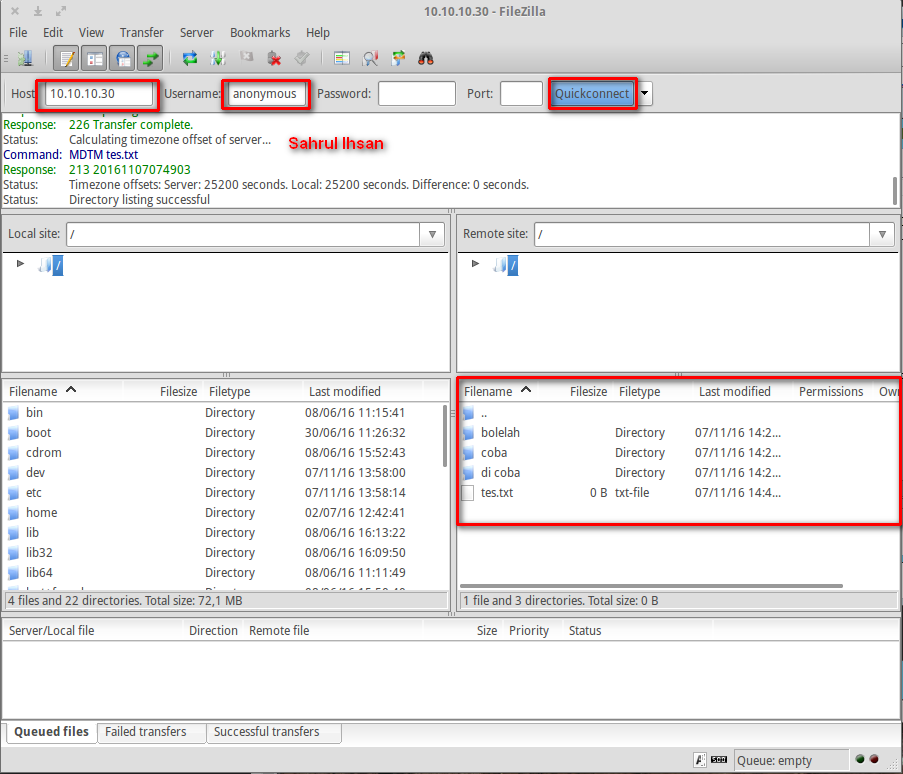
Task: Select the local cdrom directory
Action: coord(223,453)
